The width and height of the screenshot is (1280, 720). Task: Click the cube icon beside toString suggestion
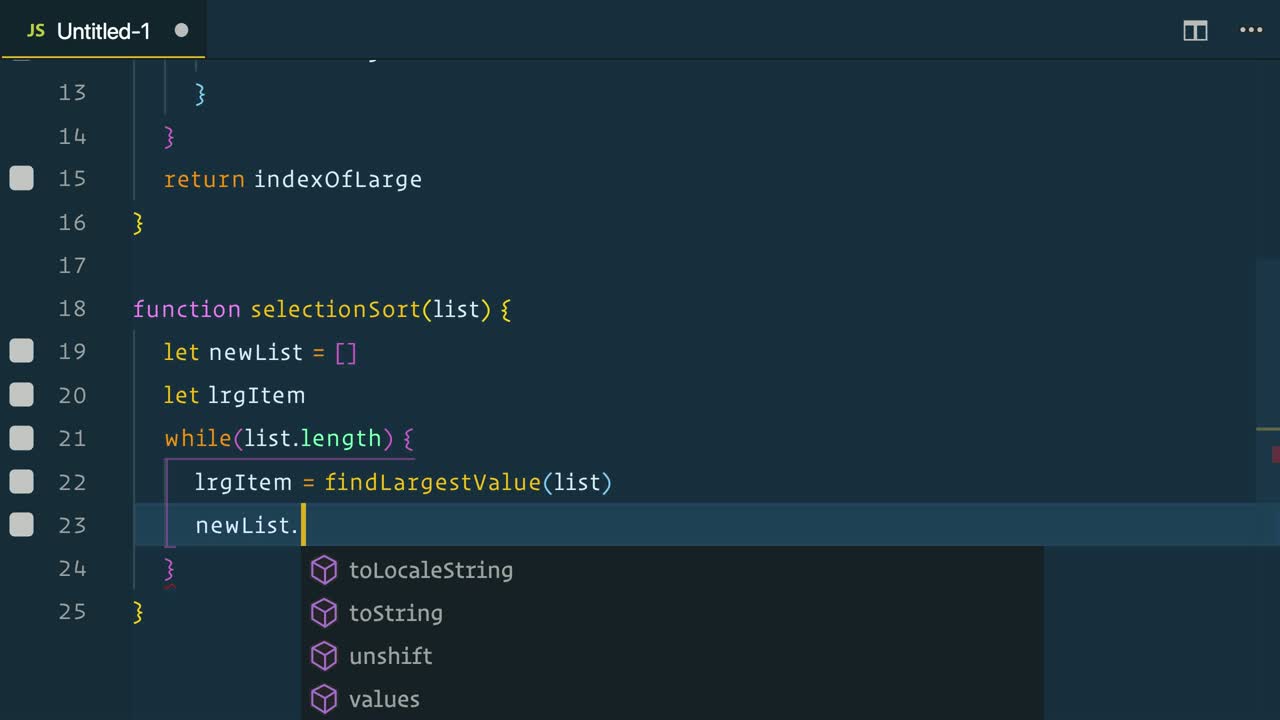(324, 613)
